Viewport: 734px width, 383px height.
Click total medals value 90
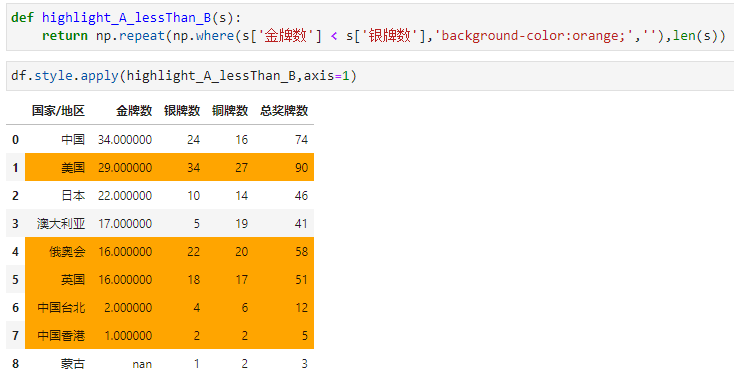coord(301,168)
